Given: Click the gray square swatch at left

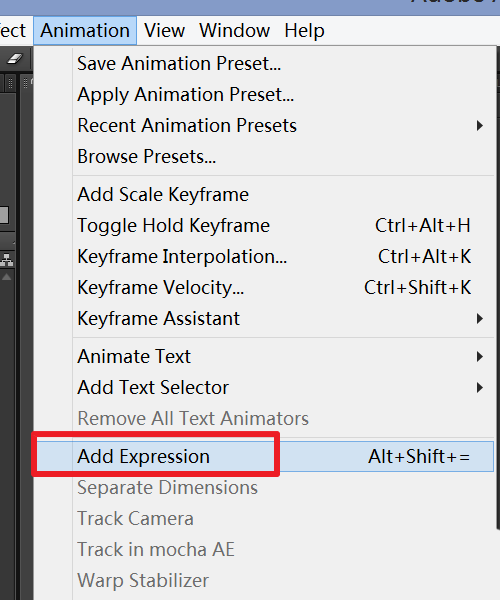Looking at the screenshot, I should [x=4, y=215].
